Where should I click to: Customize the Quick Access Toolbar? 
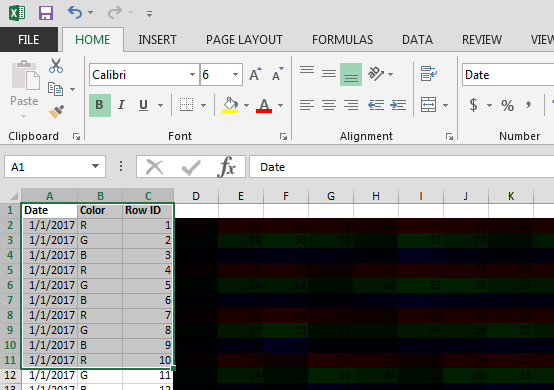coord(149,14)
